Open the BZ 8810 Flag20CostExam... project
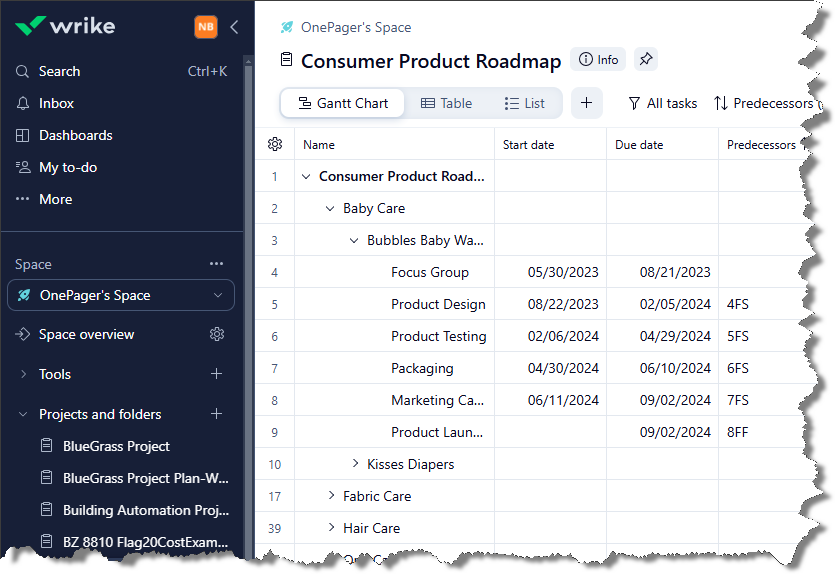835x574 pixels. click(x=145, y=542)
